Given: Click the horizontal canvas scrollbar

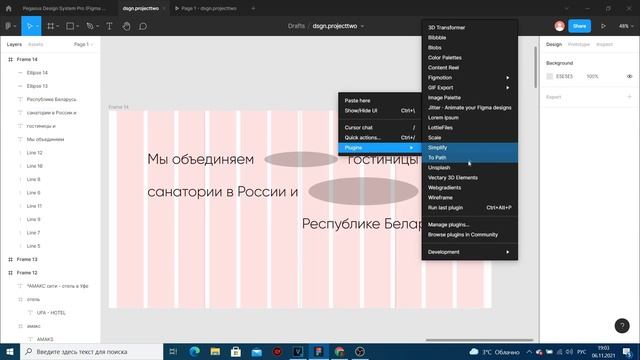Looking at the screenshot, I should [x=479, y=340].
